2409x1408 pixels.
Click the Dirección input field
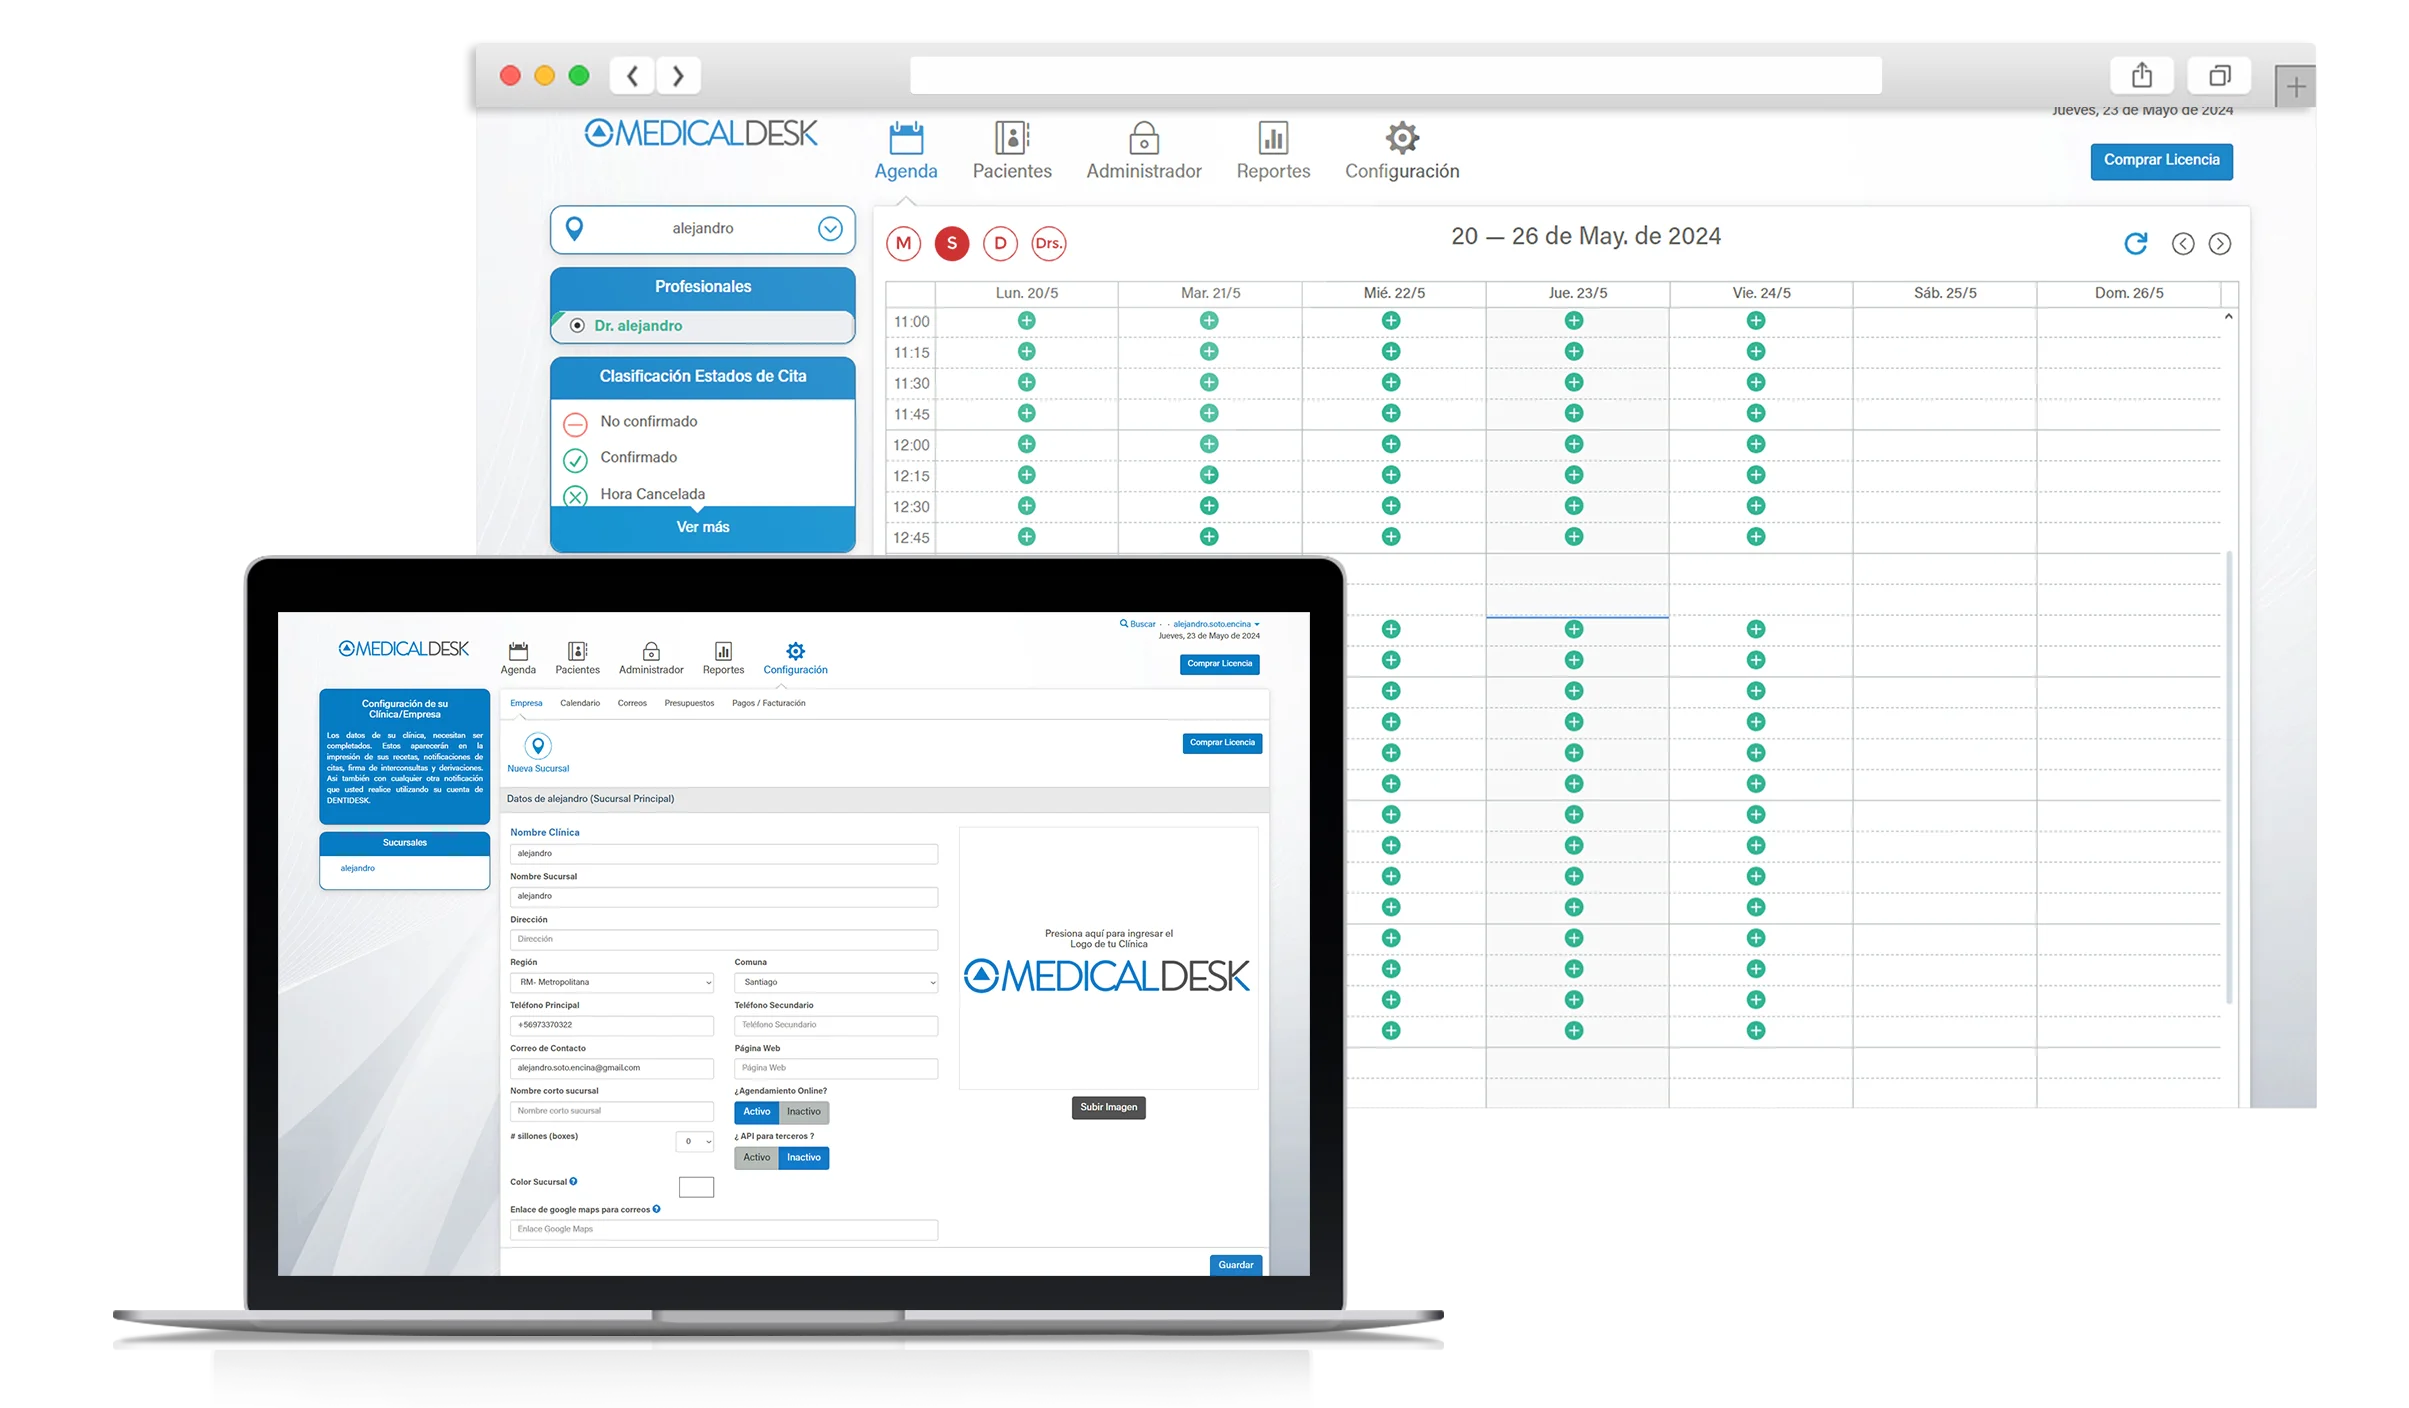(724, 939)
